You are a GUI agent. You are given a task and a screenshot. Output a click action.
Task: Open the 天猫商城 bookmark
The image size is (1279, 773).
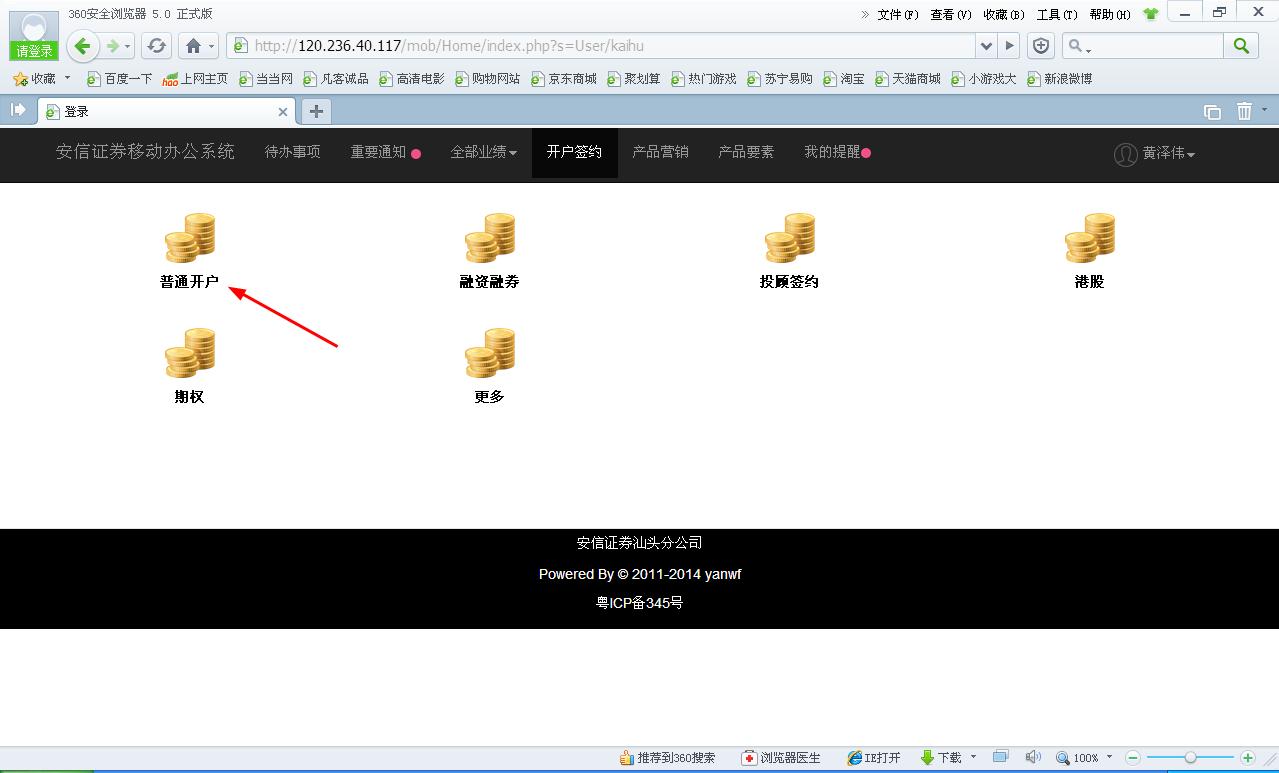(x=908, y=78)
